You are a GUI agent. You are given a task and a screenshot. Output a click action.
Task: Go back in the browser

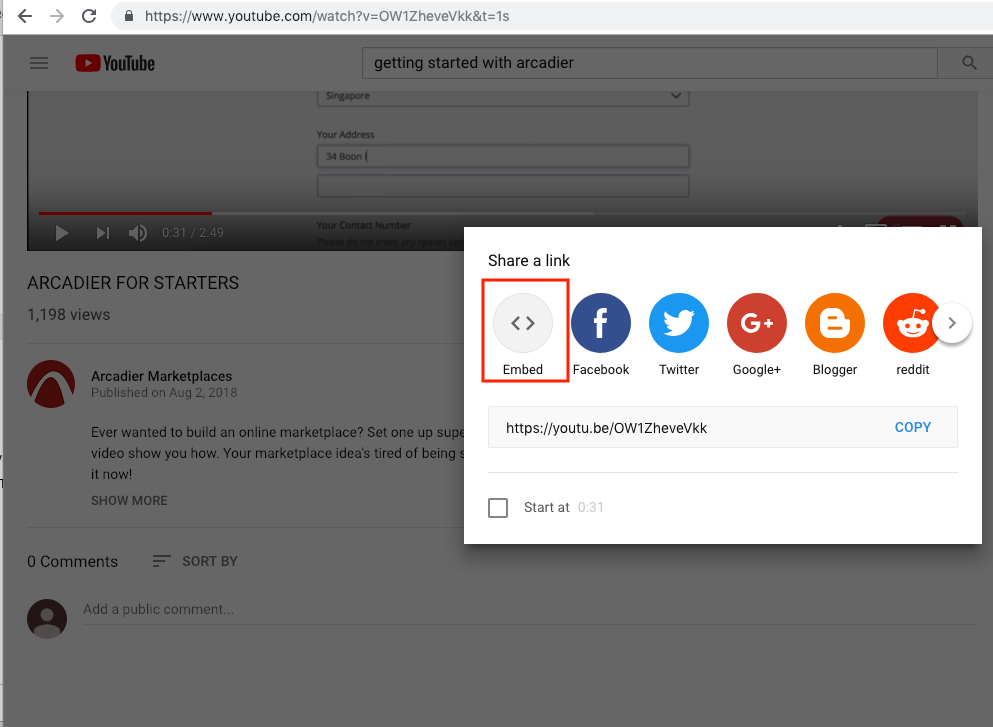click(x=25, y=16)
